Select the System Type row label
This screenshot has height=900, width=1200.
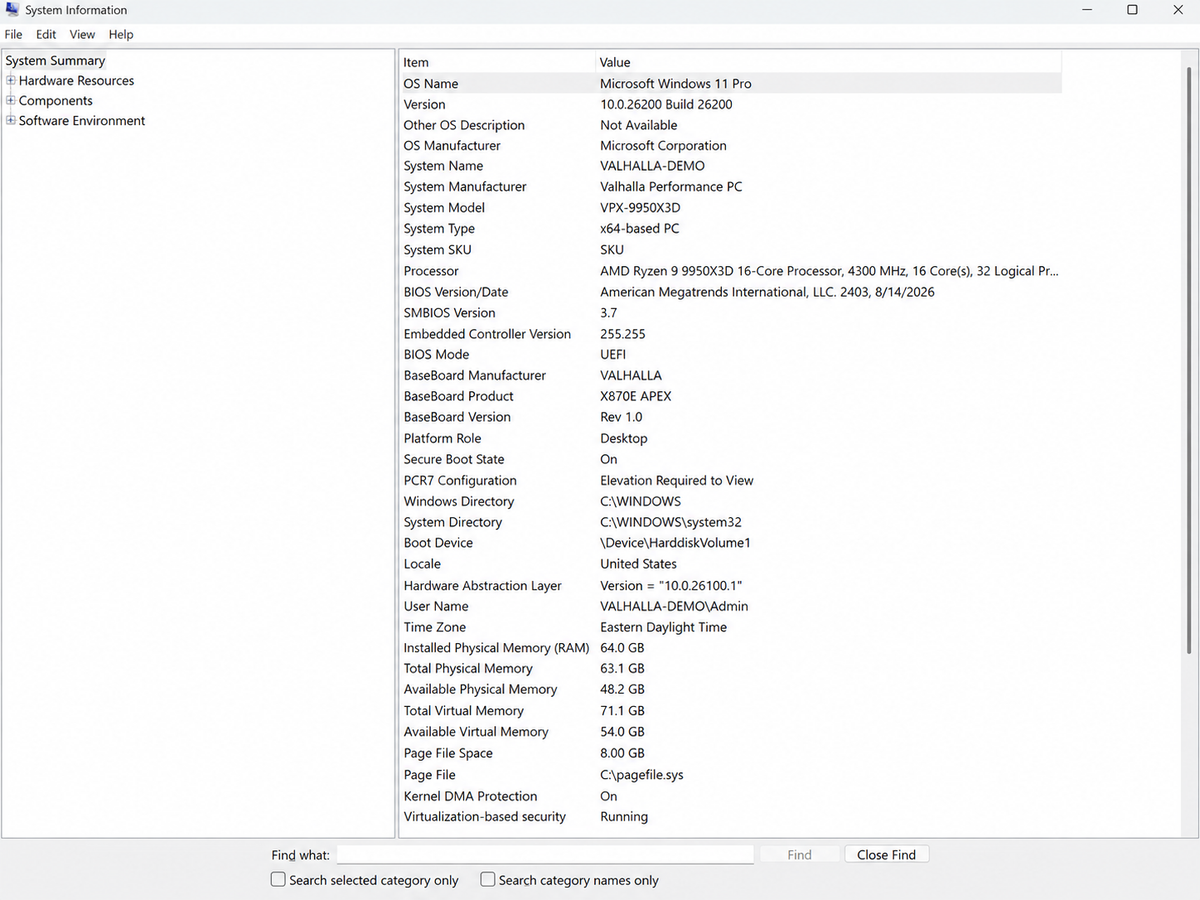(x=439, y=229)
